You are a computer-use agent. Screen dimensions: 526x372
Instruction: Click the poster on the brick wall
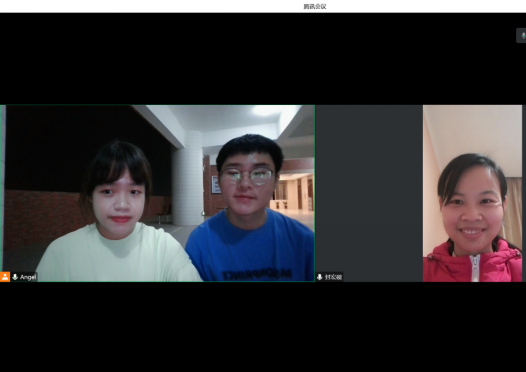click(x=216, y=185)
